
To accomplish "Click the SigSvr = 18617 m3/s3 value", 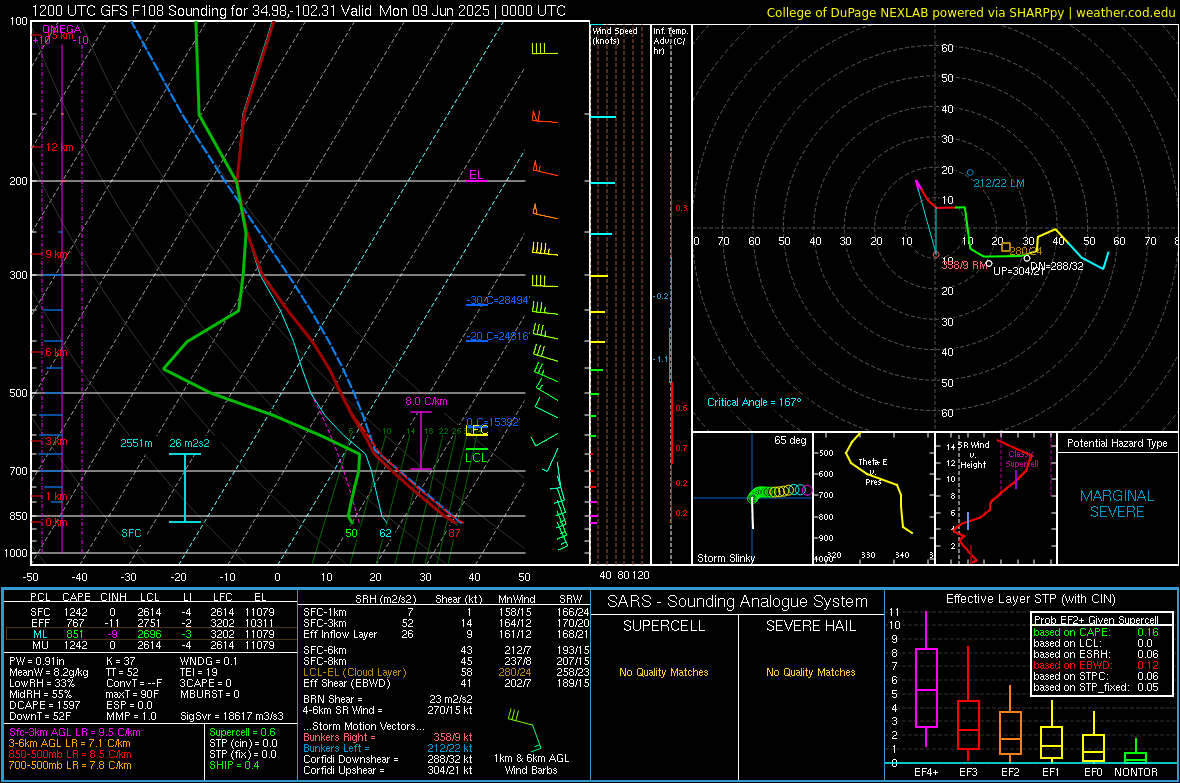I will 232,716.
